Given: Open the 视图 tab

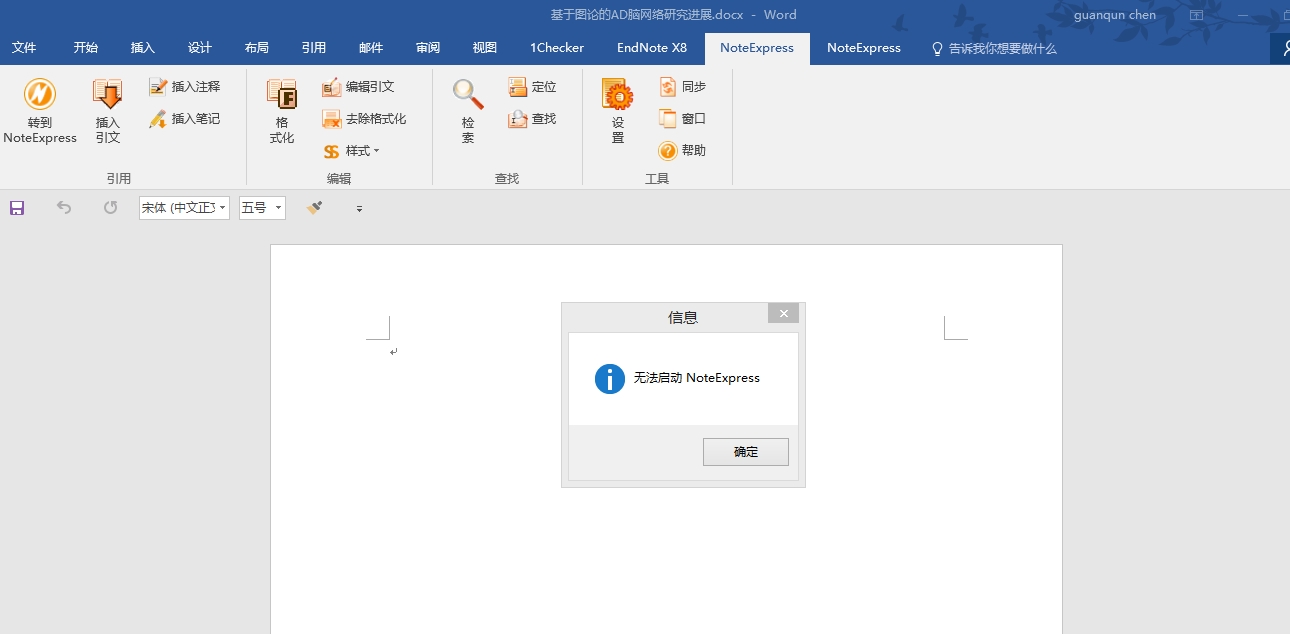Looking at the screenshot, I should click(485, 48).
